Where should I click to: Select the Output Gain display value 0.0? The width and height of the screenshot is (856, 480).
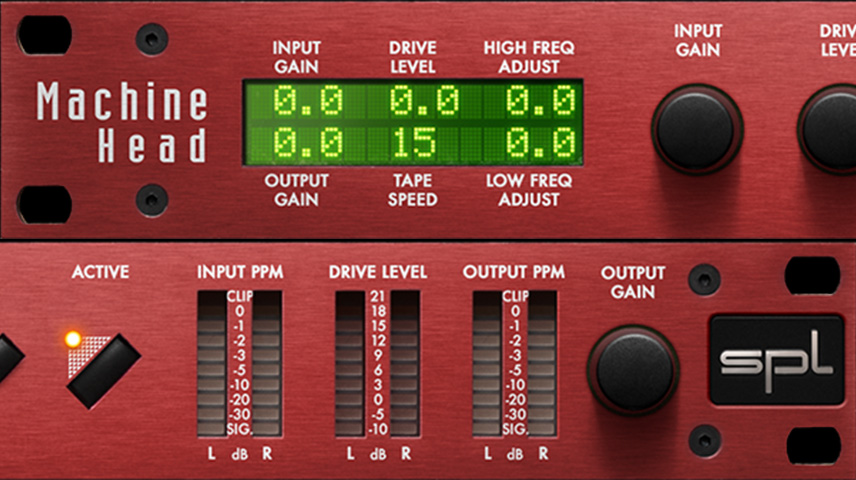click(308, 143)
